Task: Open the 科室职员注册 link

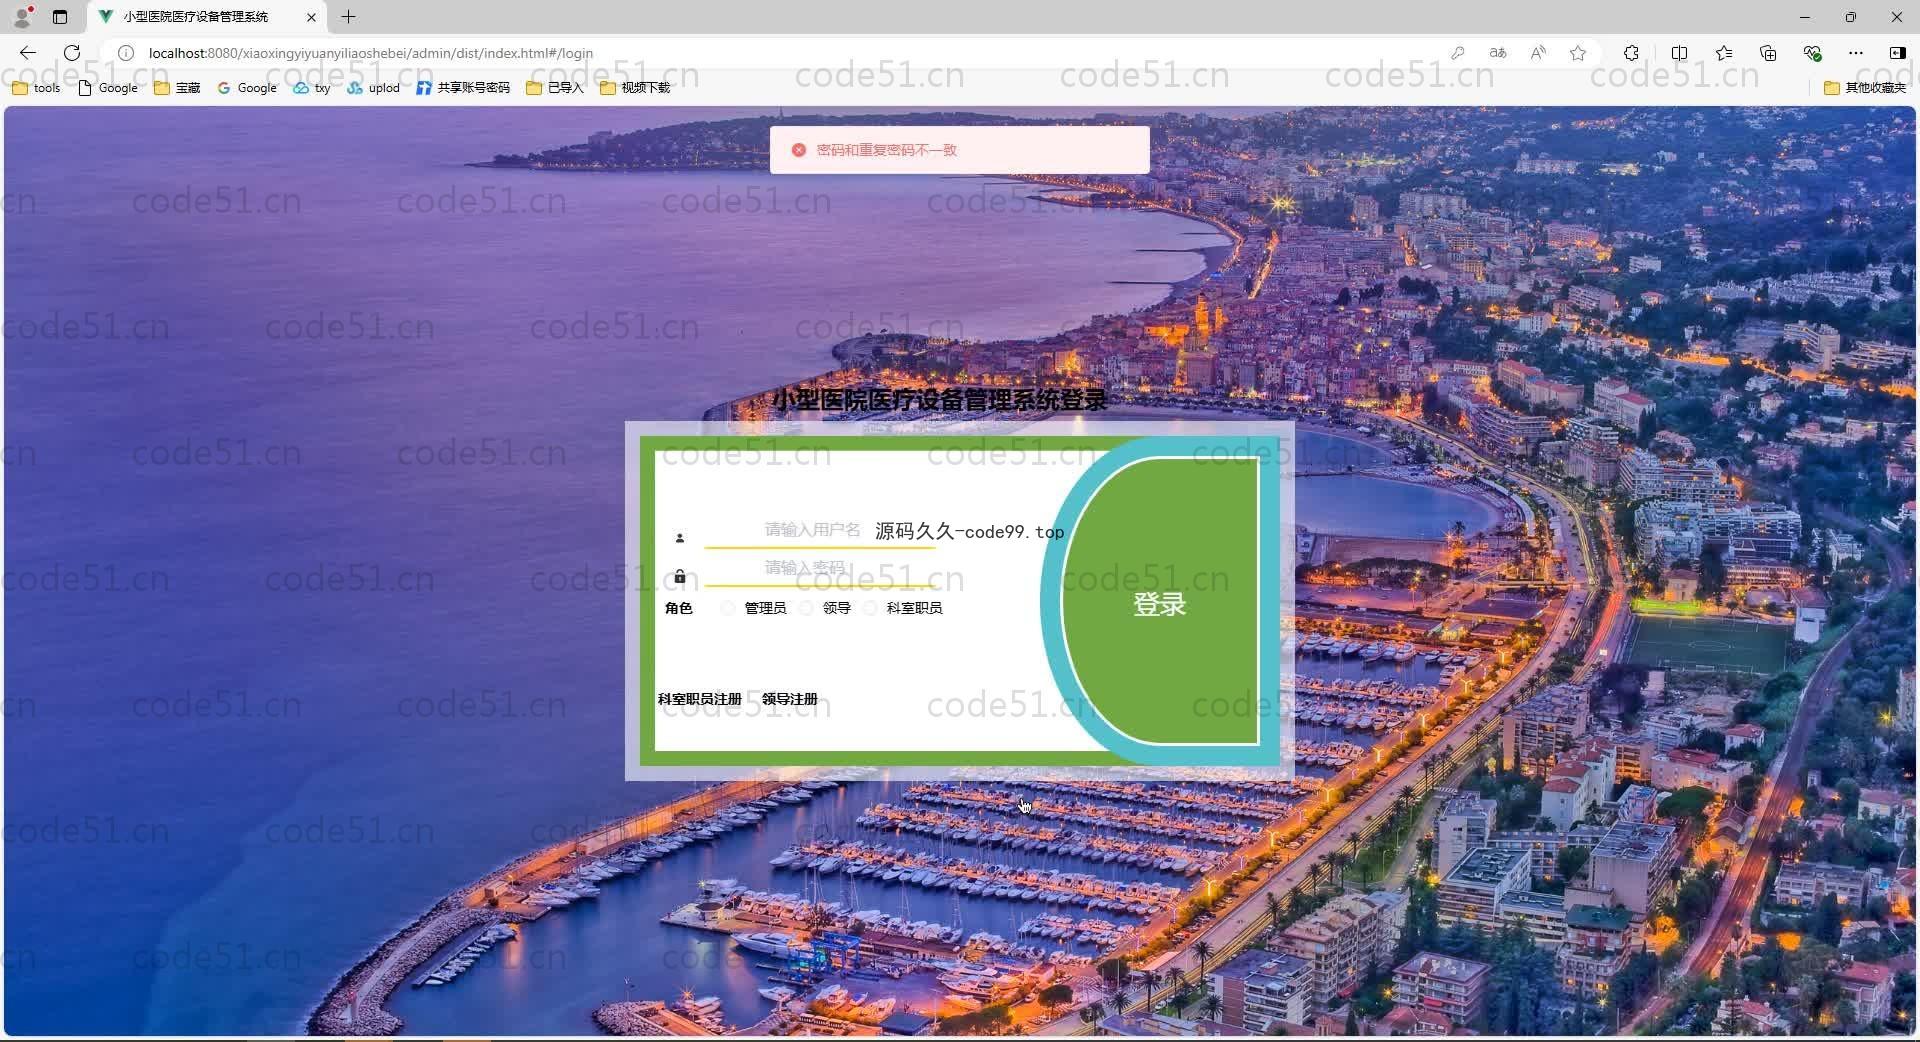Action: click(x=699, y=699)
